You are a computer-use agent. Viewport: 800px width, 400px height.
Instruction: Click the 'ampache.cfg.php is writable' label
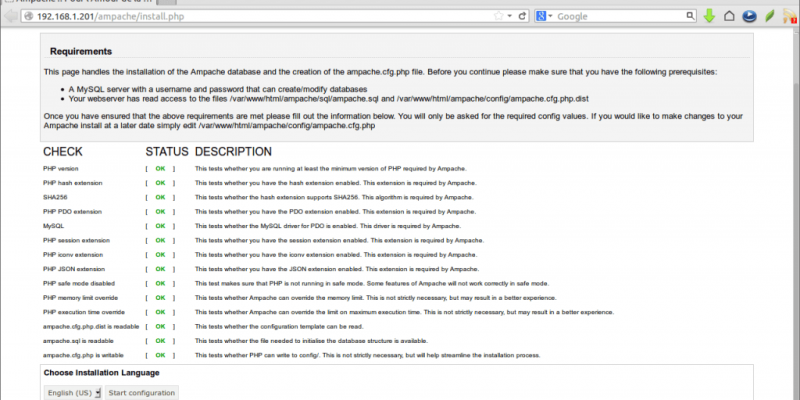(83, 355)
